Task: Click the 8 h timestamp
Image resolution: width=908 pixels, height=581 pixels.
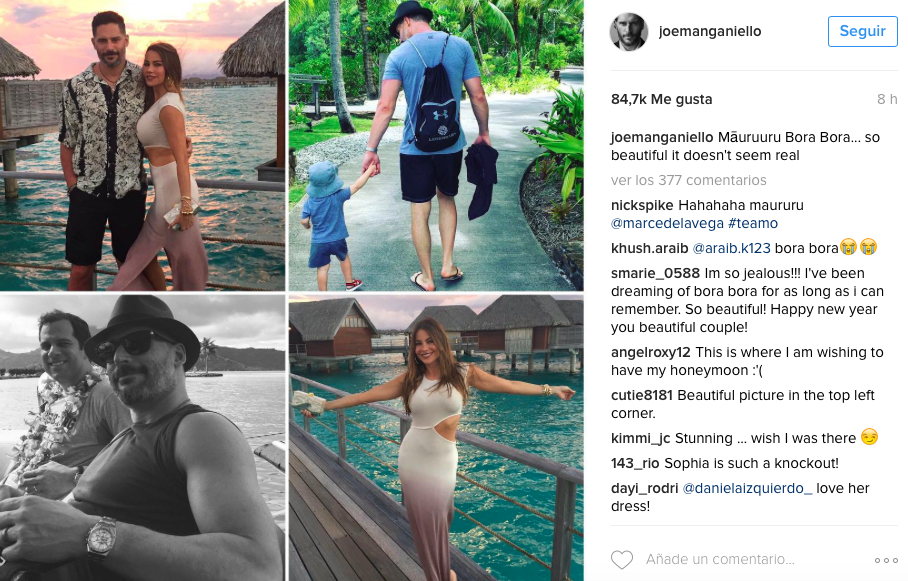Action: coord(887,99)
